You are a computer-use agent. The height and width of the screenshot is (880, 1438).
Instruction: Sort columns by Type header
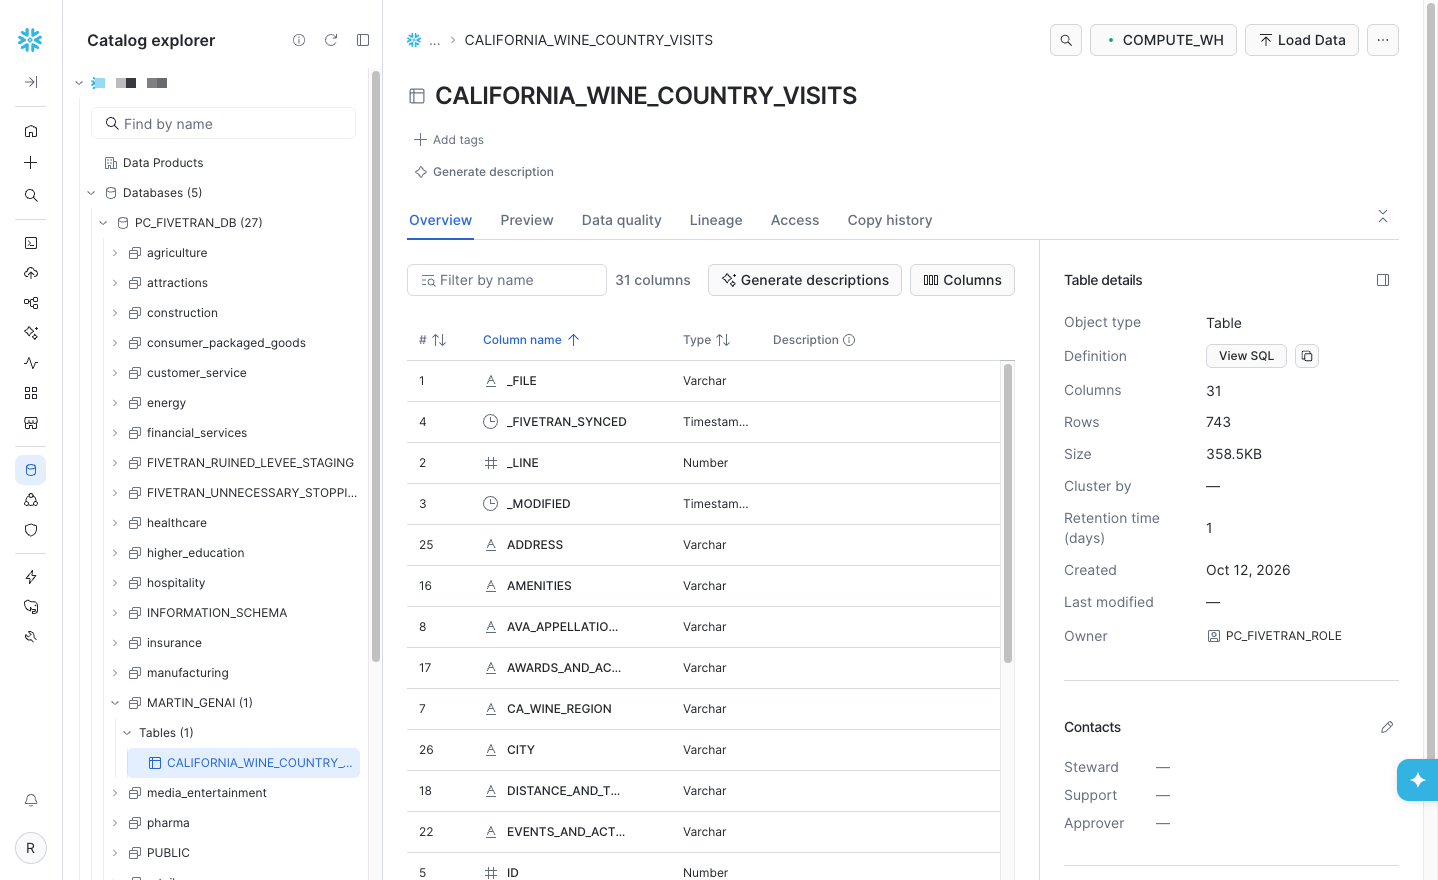point(706,340)
